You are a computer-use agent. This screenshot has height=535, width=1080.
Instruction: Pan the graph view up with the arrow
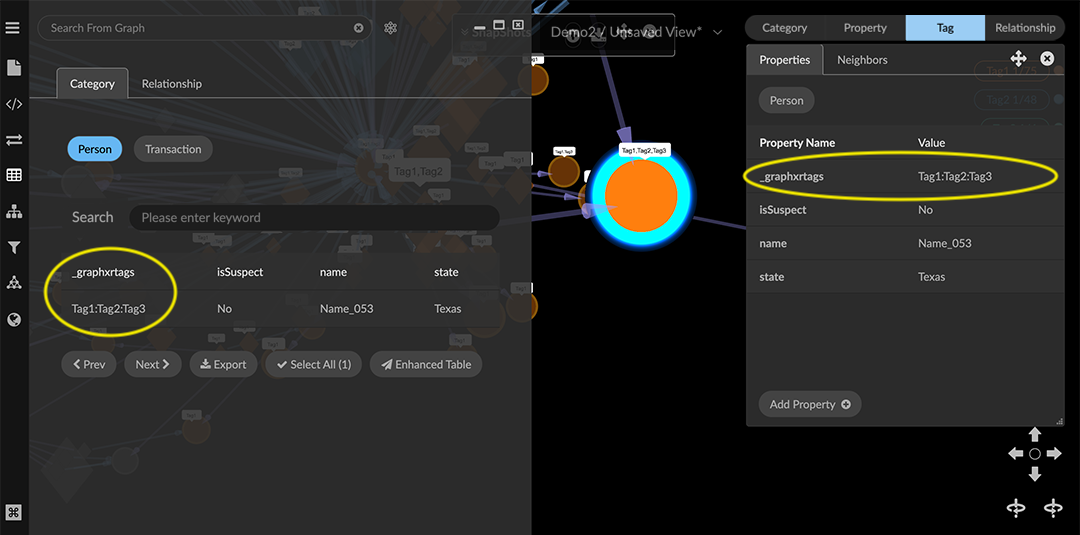1035,434
